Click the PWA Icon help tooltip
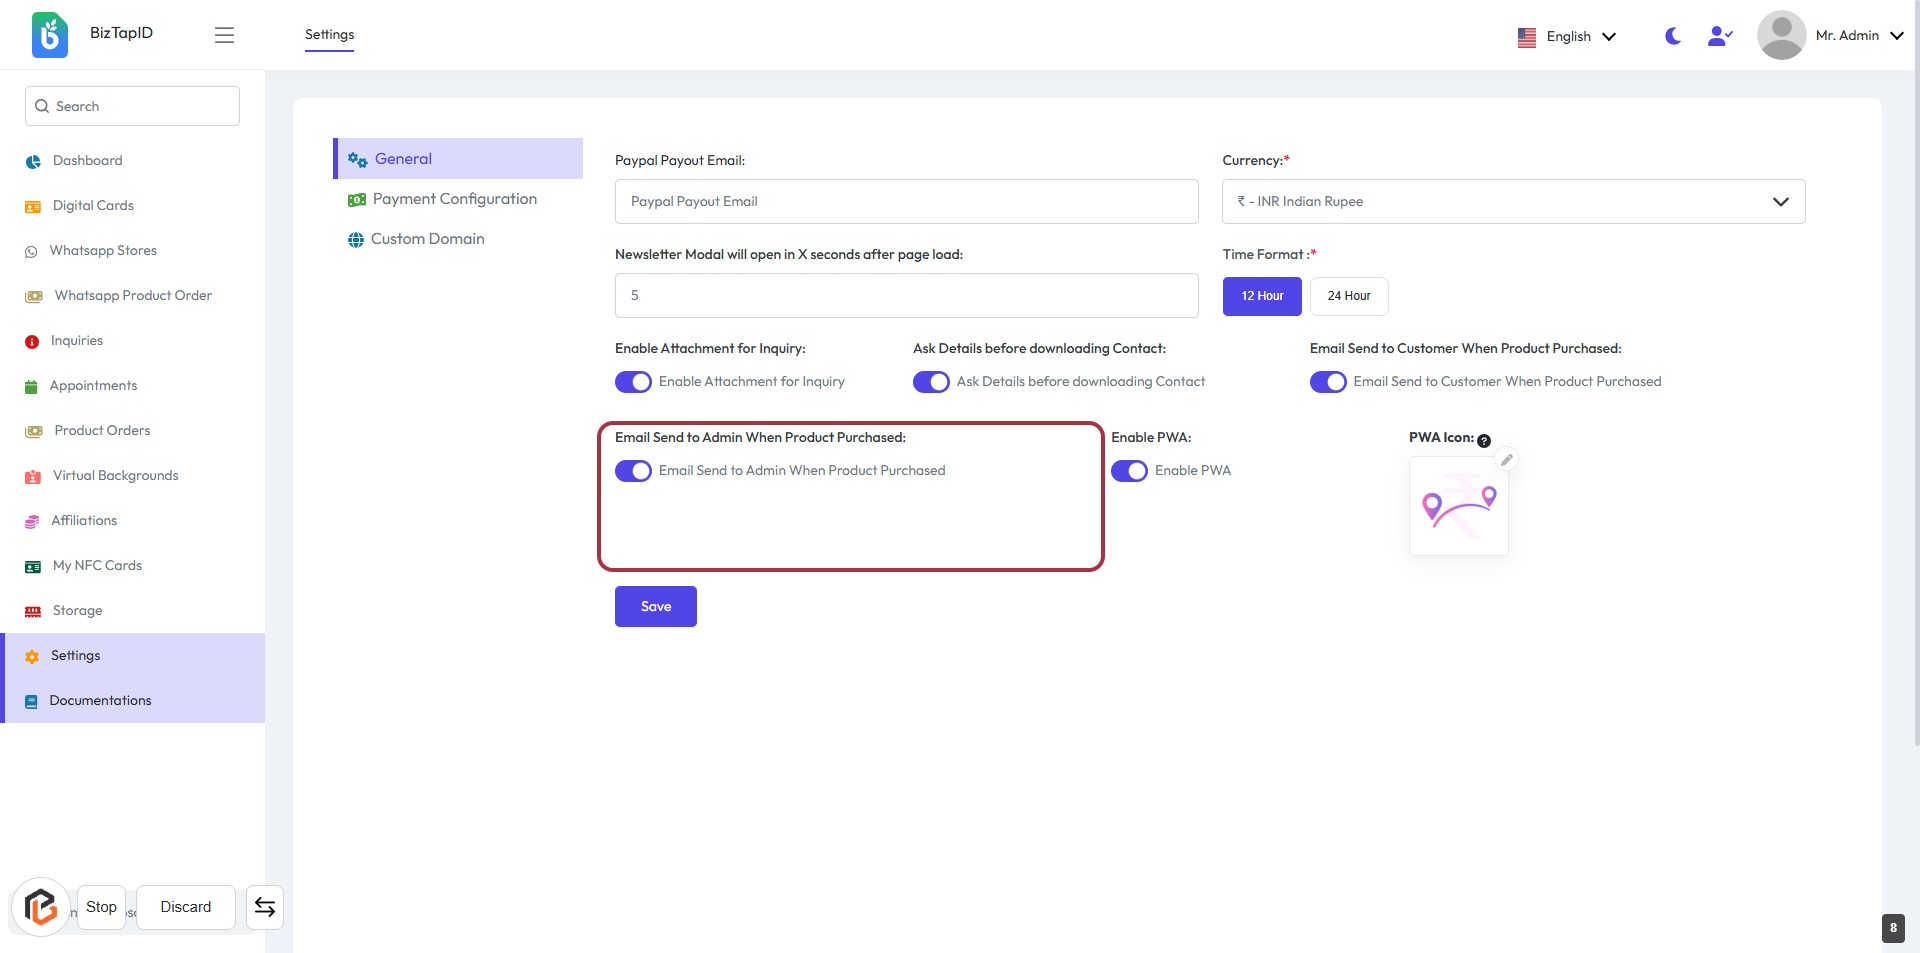1920x953 pixels. [1484, 441]
